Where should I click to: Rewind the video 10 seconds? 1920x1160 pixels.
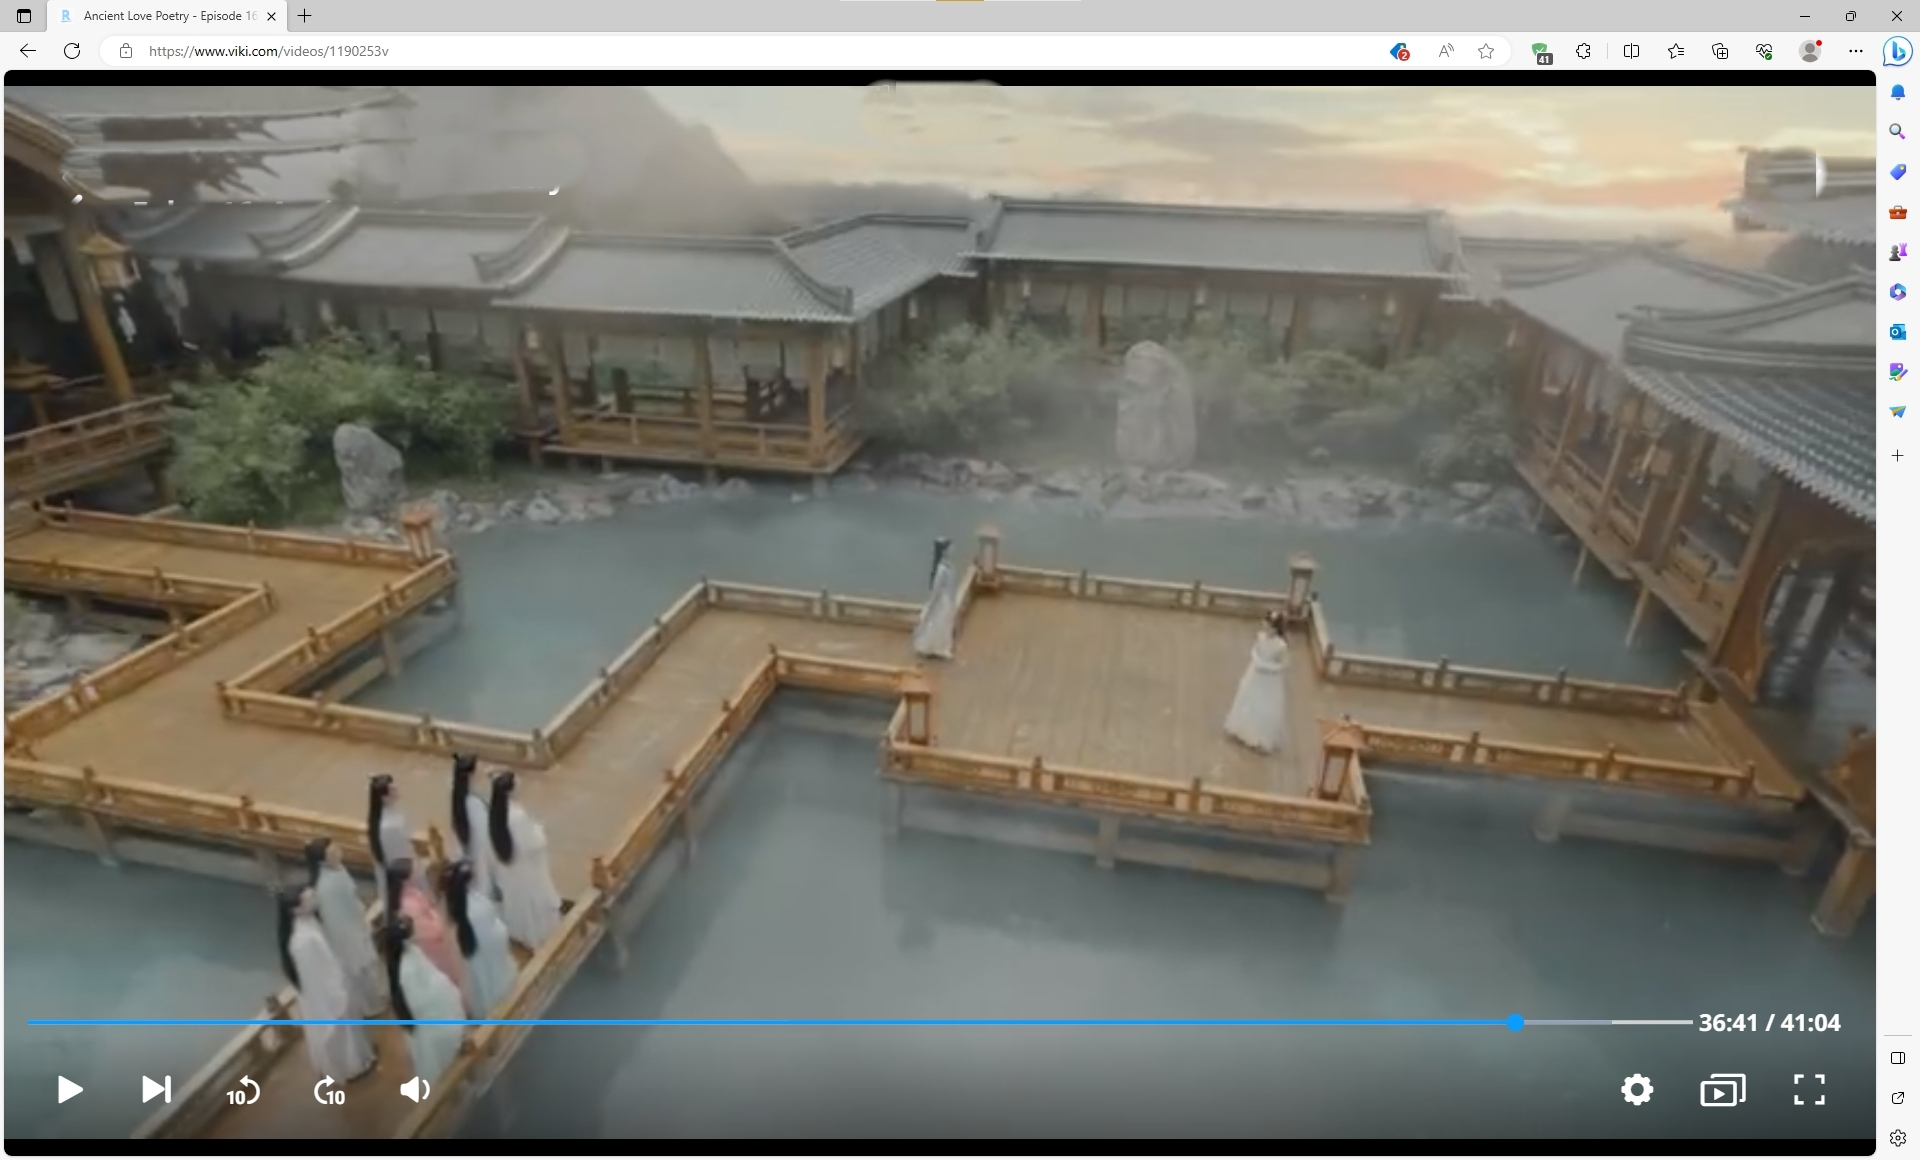click(243, 1090)
